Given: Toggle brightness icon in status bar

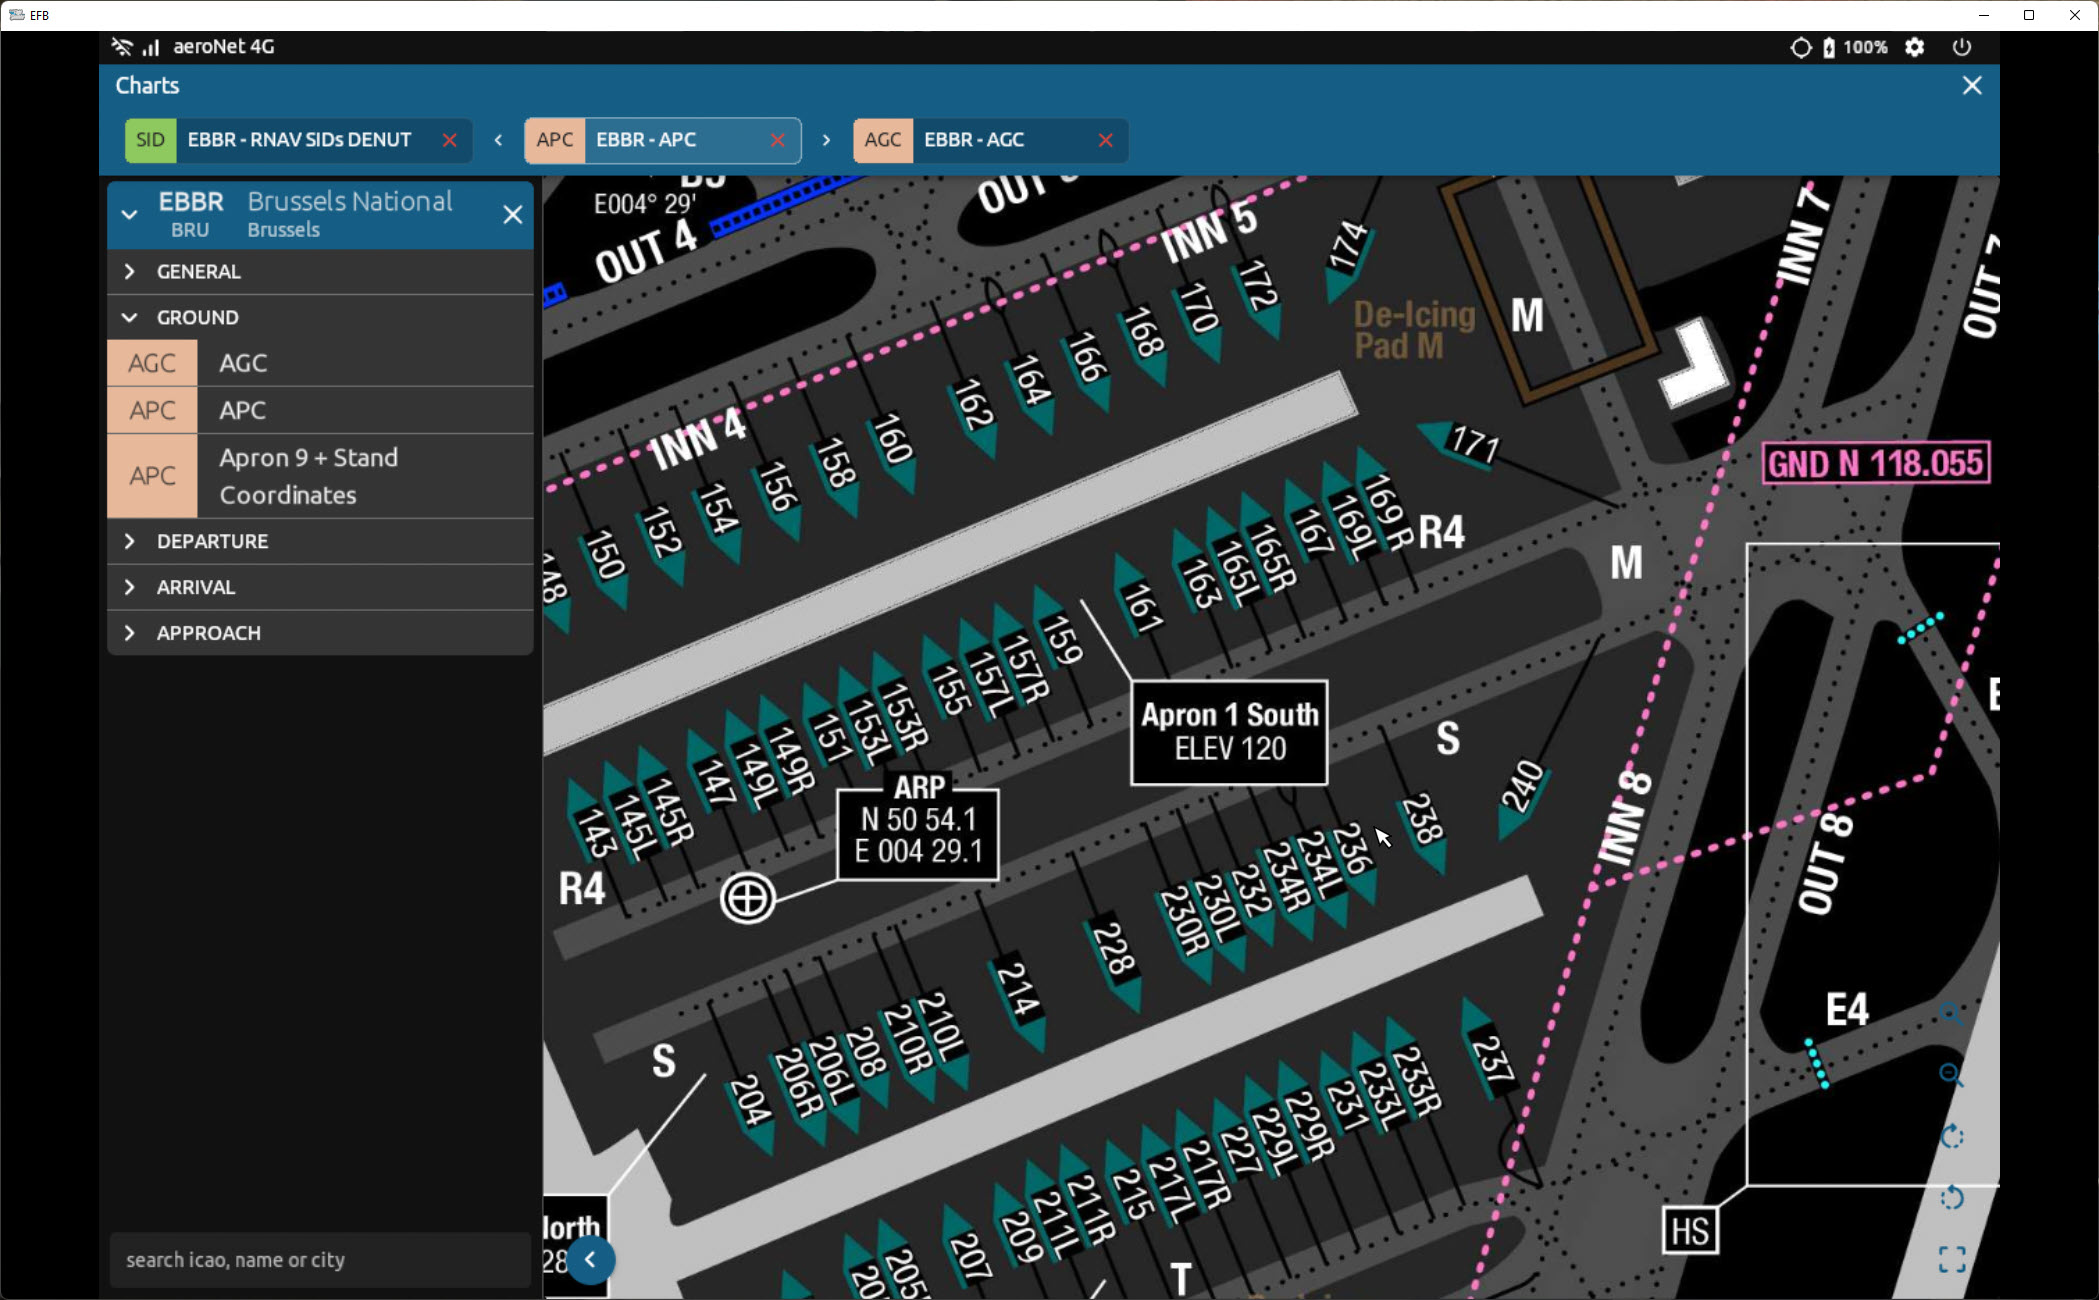Looking at the screenshot, I should [1800, 47].
